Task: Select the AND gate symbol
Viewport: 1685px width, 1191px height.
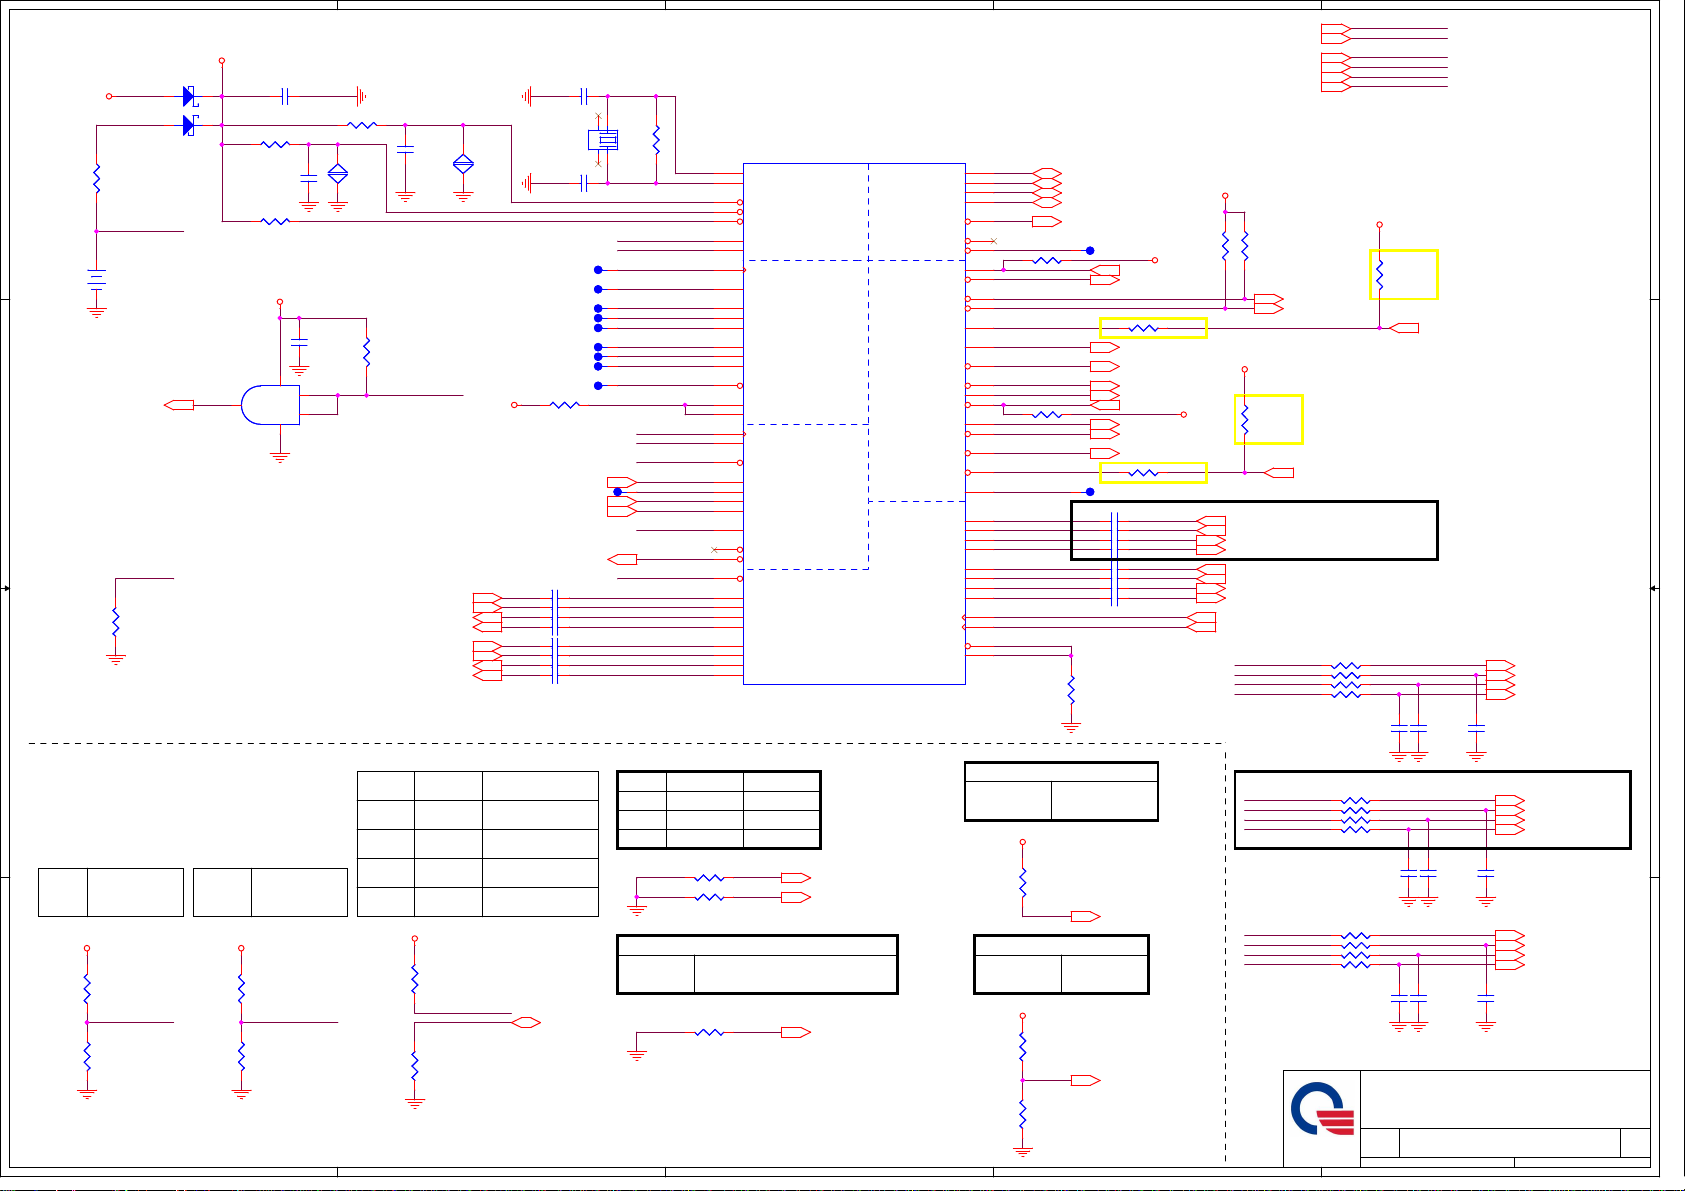Action: pyautogui.click(x=270, y=405)
